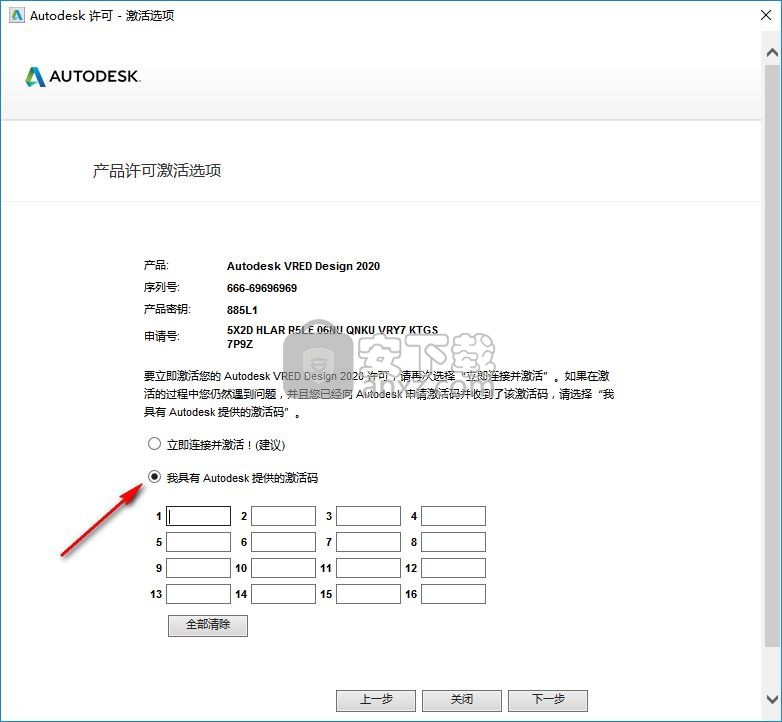Focus activation code field 3
This screenshot has width=782, height=722.
368,516
